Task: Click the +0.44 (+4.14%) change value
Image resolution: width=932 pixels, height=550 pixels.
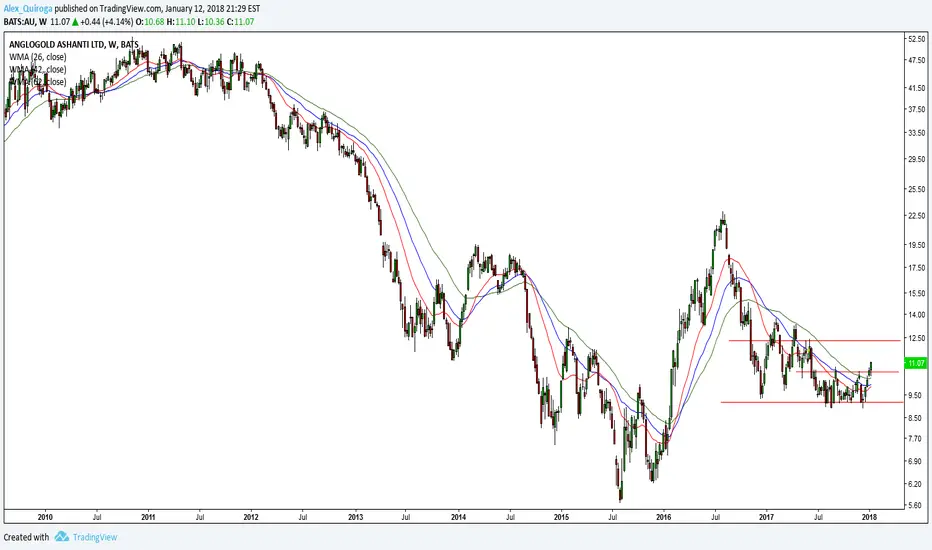Action: tap(107, 22)
